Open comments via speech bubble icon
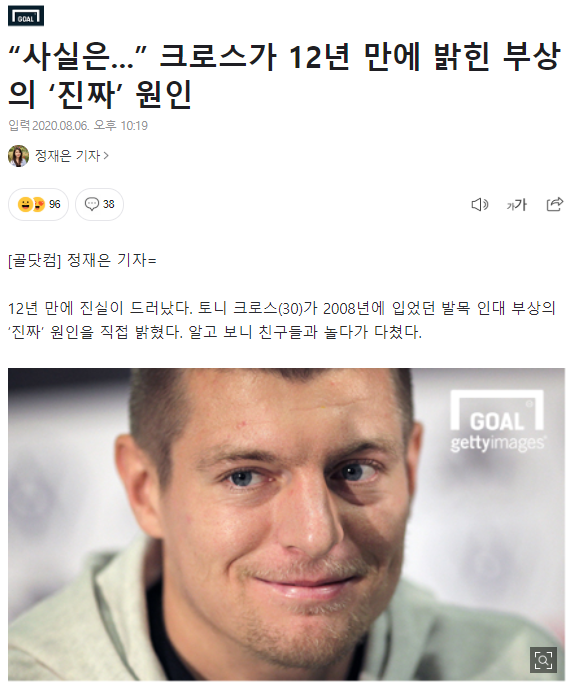574x697 pixels. pos(92,204)
